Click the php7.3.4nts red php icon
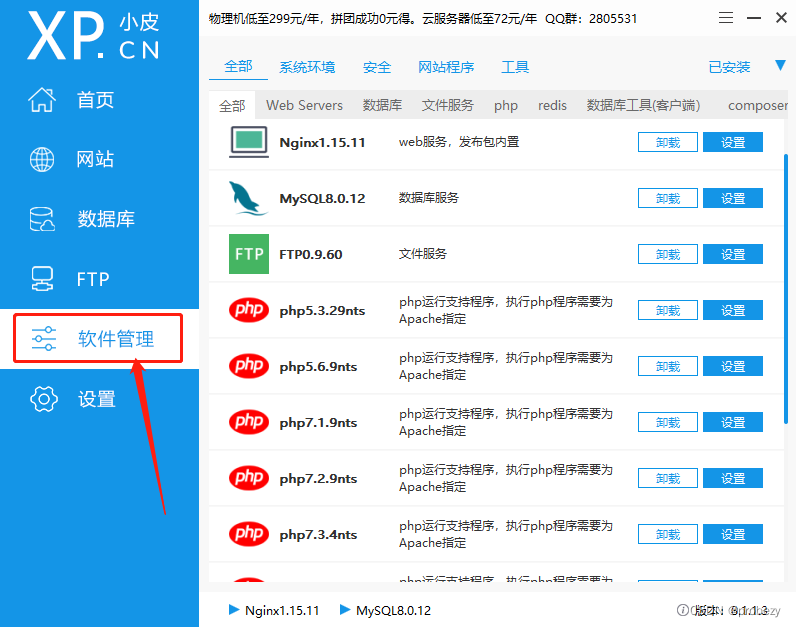This screenshot has height=627, width=796. (249, 534)
